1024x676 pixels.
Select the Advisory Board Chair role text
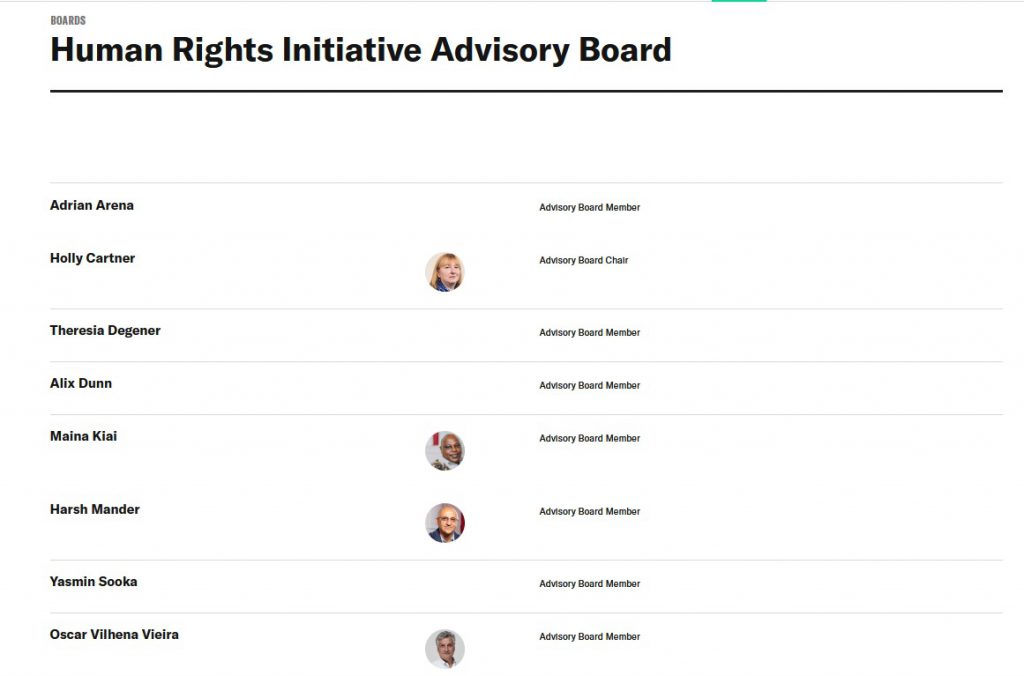click(x=584, y=260)
